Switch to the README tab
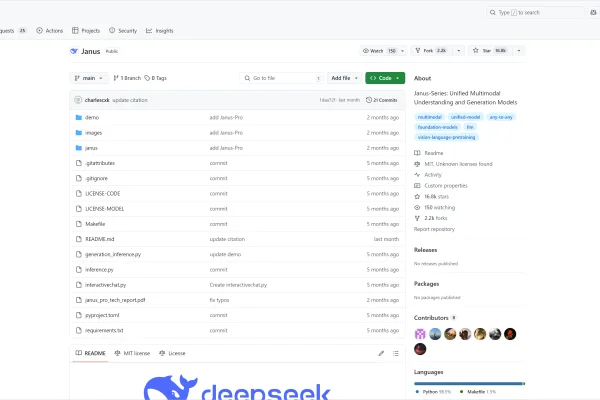 click(90, 353)
